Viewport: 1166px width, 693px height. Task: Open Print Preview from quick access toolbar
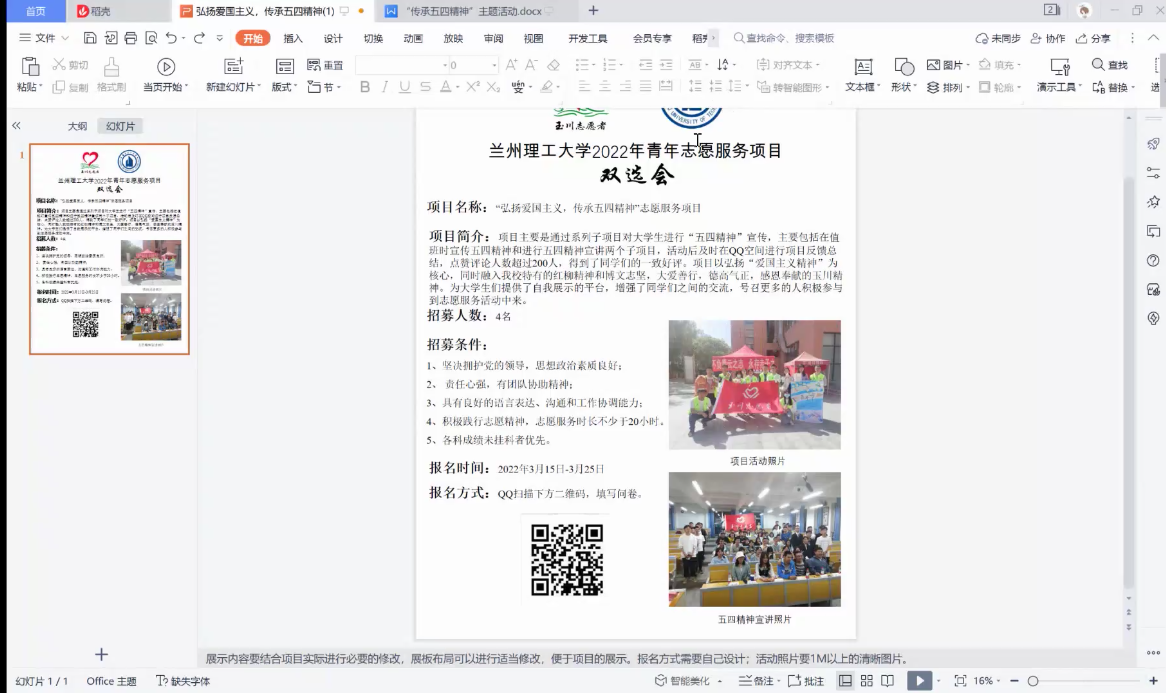152,38
